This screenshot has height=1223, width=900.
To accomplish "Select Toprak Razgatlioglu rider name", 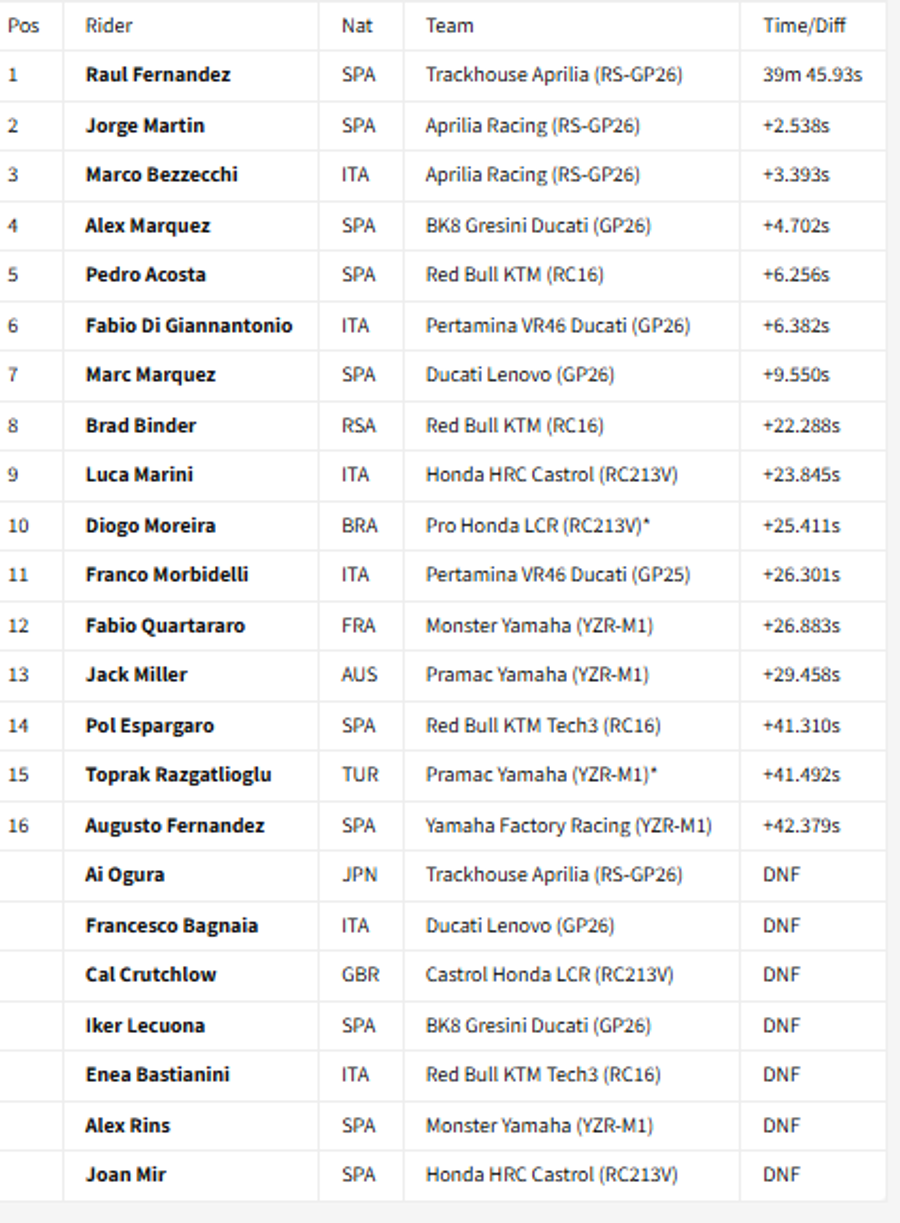I will pos(178,775).
